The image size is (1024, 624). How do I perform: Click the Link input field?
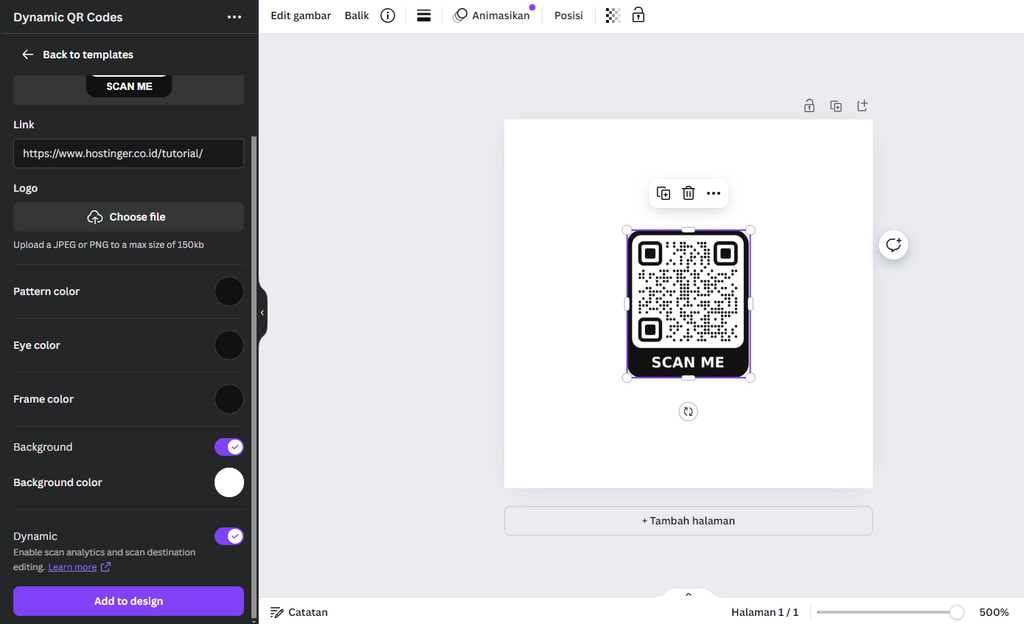point(128,153)
